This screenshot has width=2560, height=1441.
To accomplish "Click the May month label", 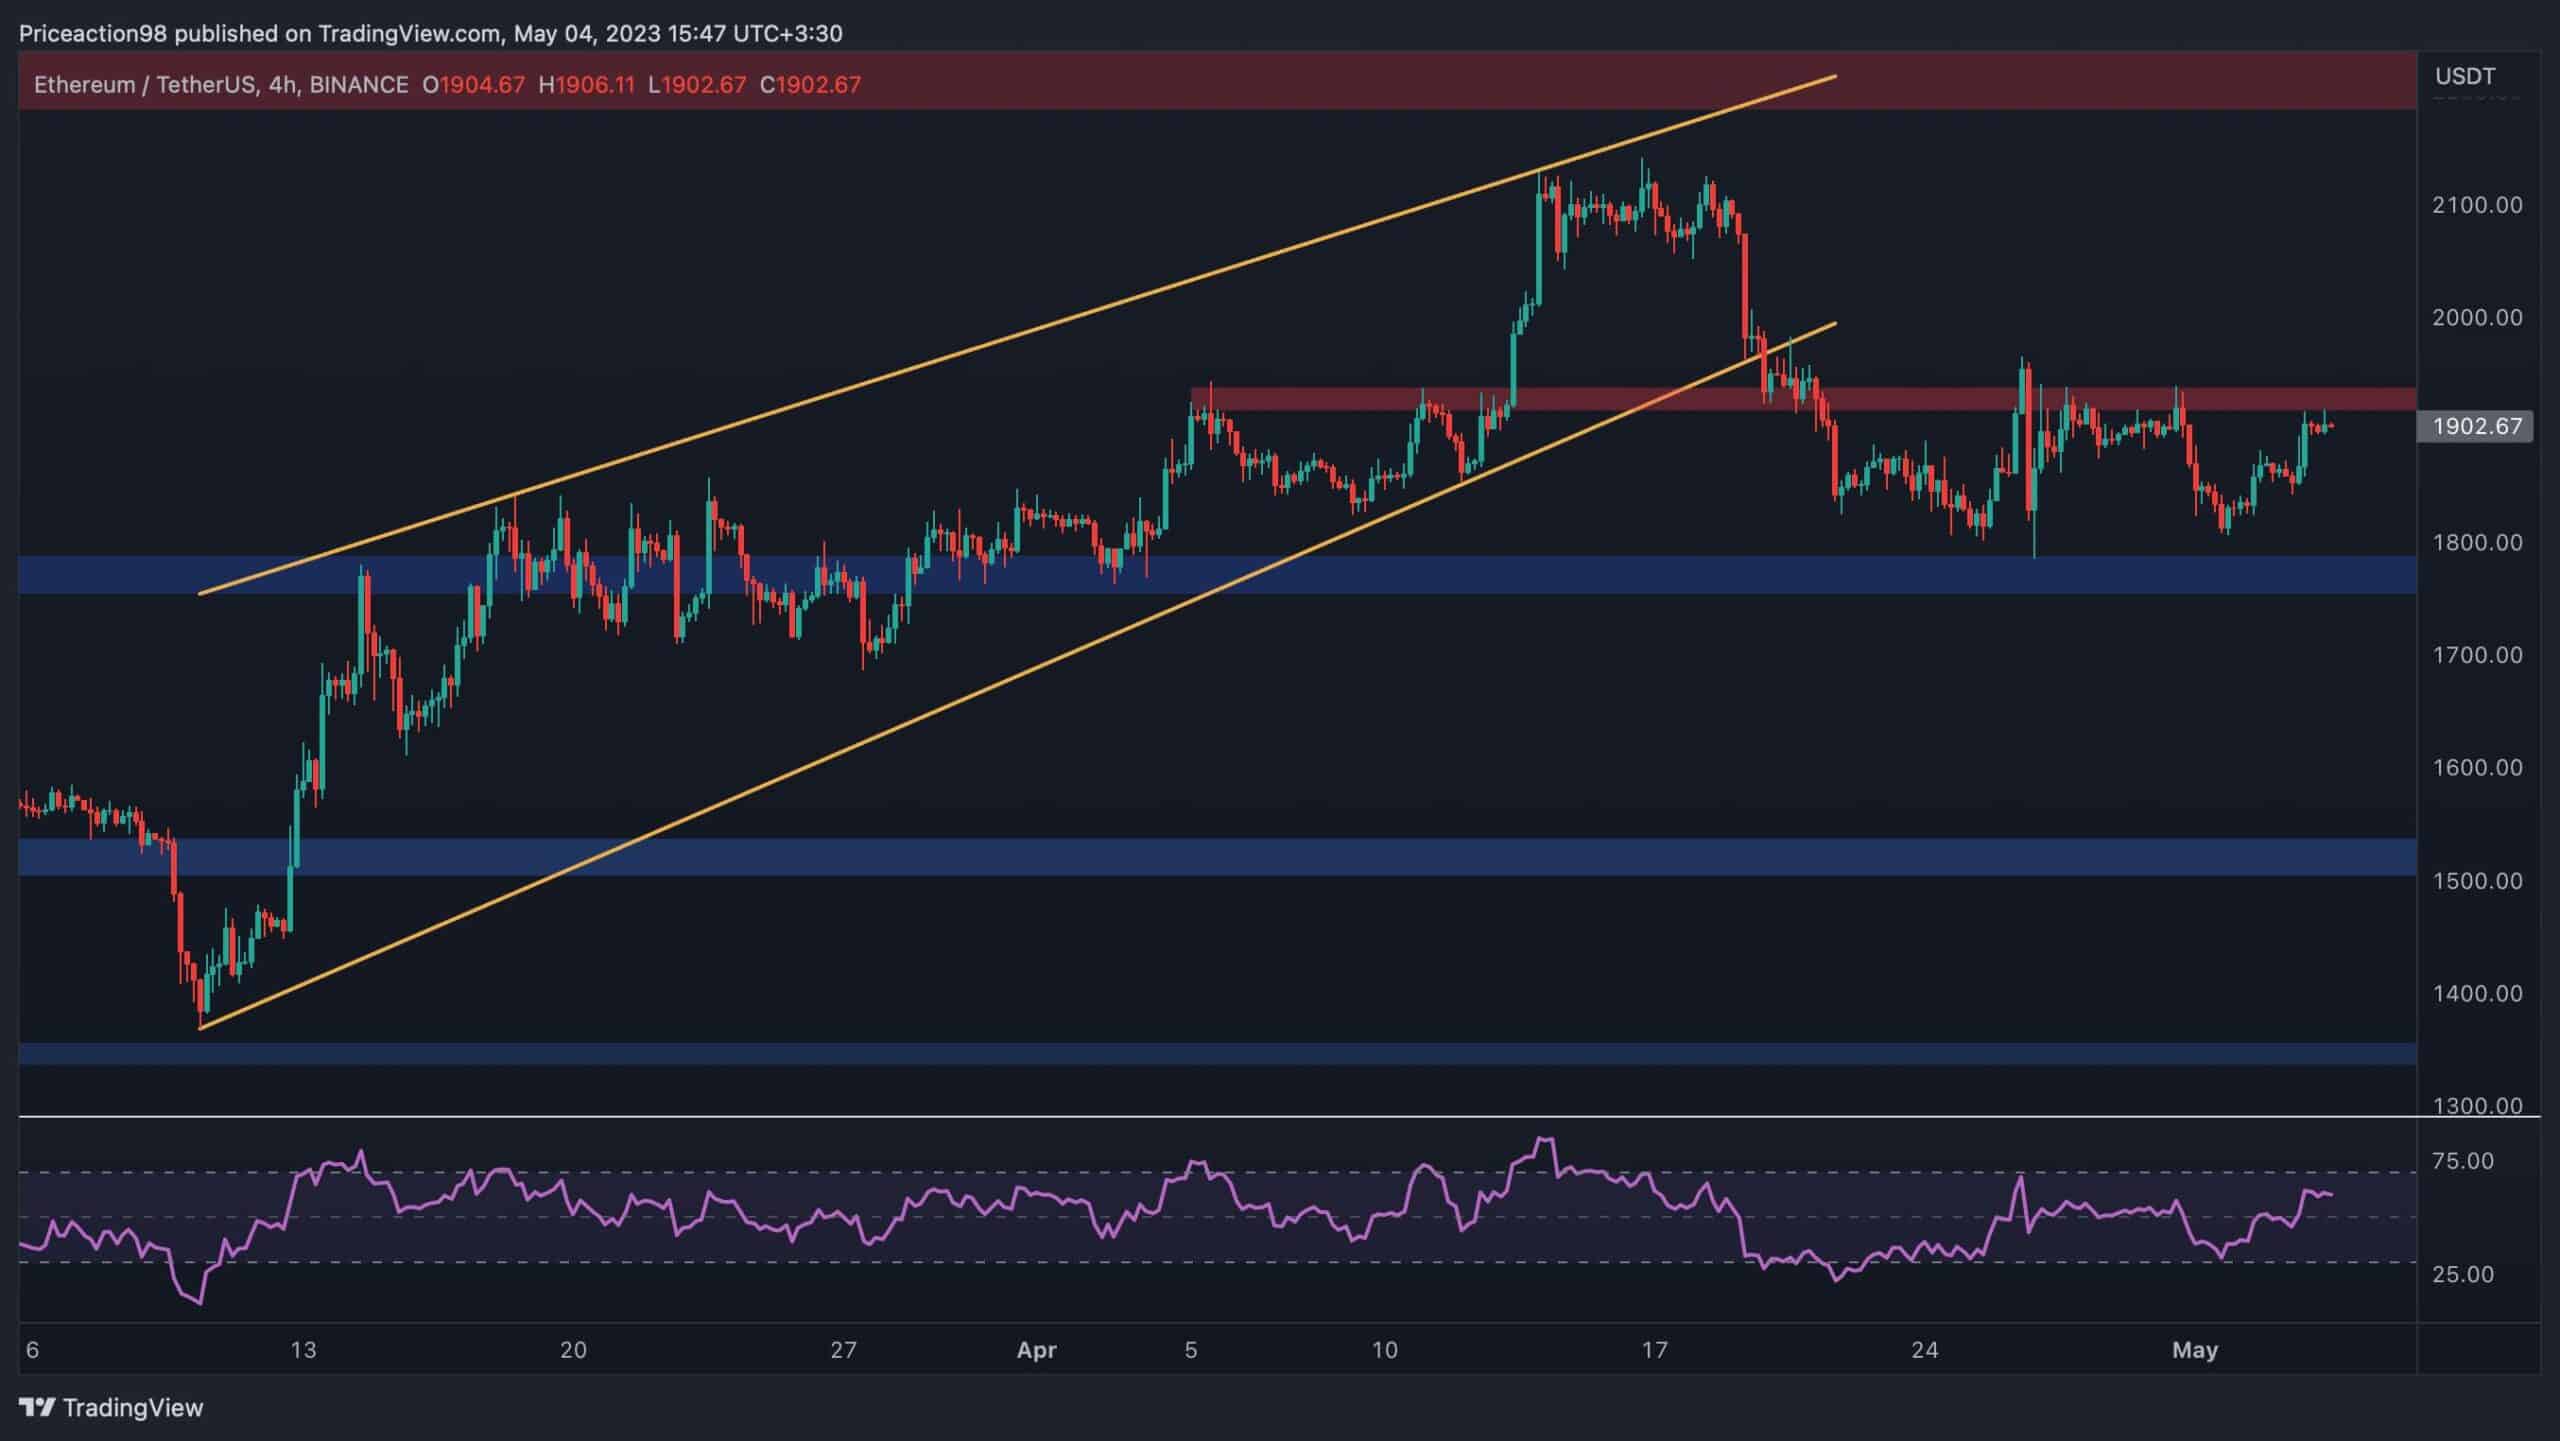I will 2195,1350.
